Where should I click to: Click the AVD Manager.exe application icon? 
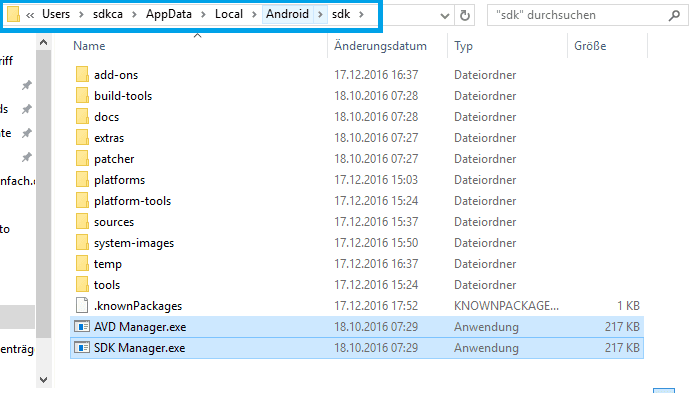(82, 327)
